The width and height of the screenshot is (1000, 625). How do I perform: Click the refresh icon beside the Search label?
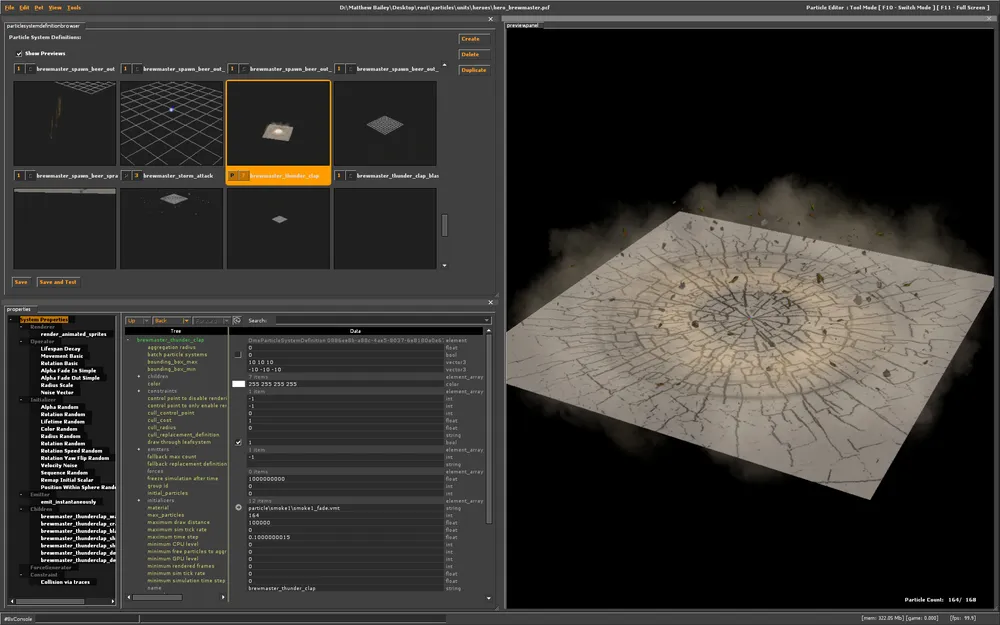pos(237,321)
